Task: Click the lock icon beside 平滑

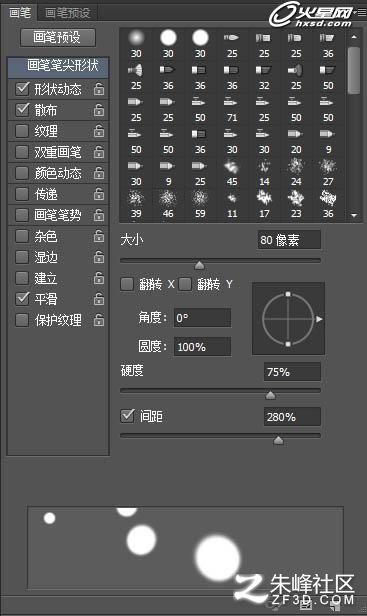Action: 99,299
